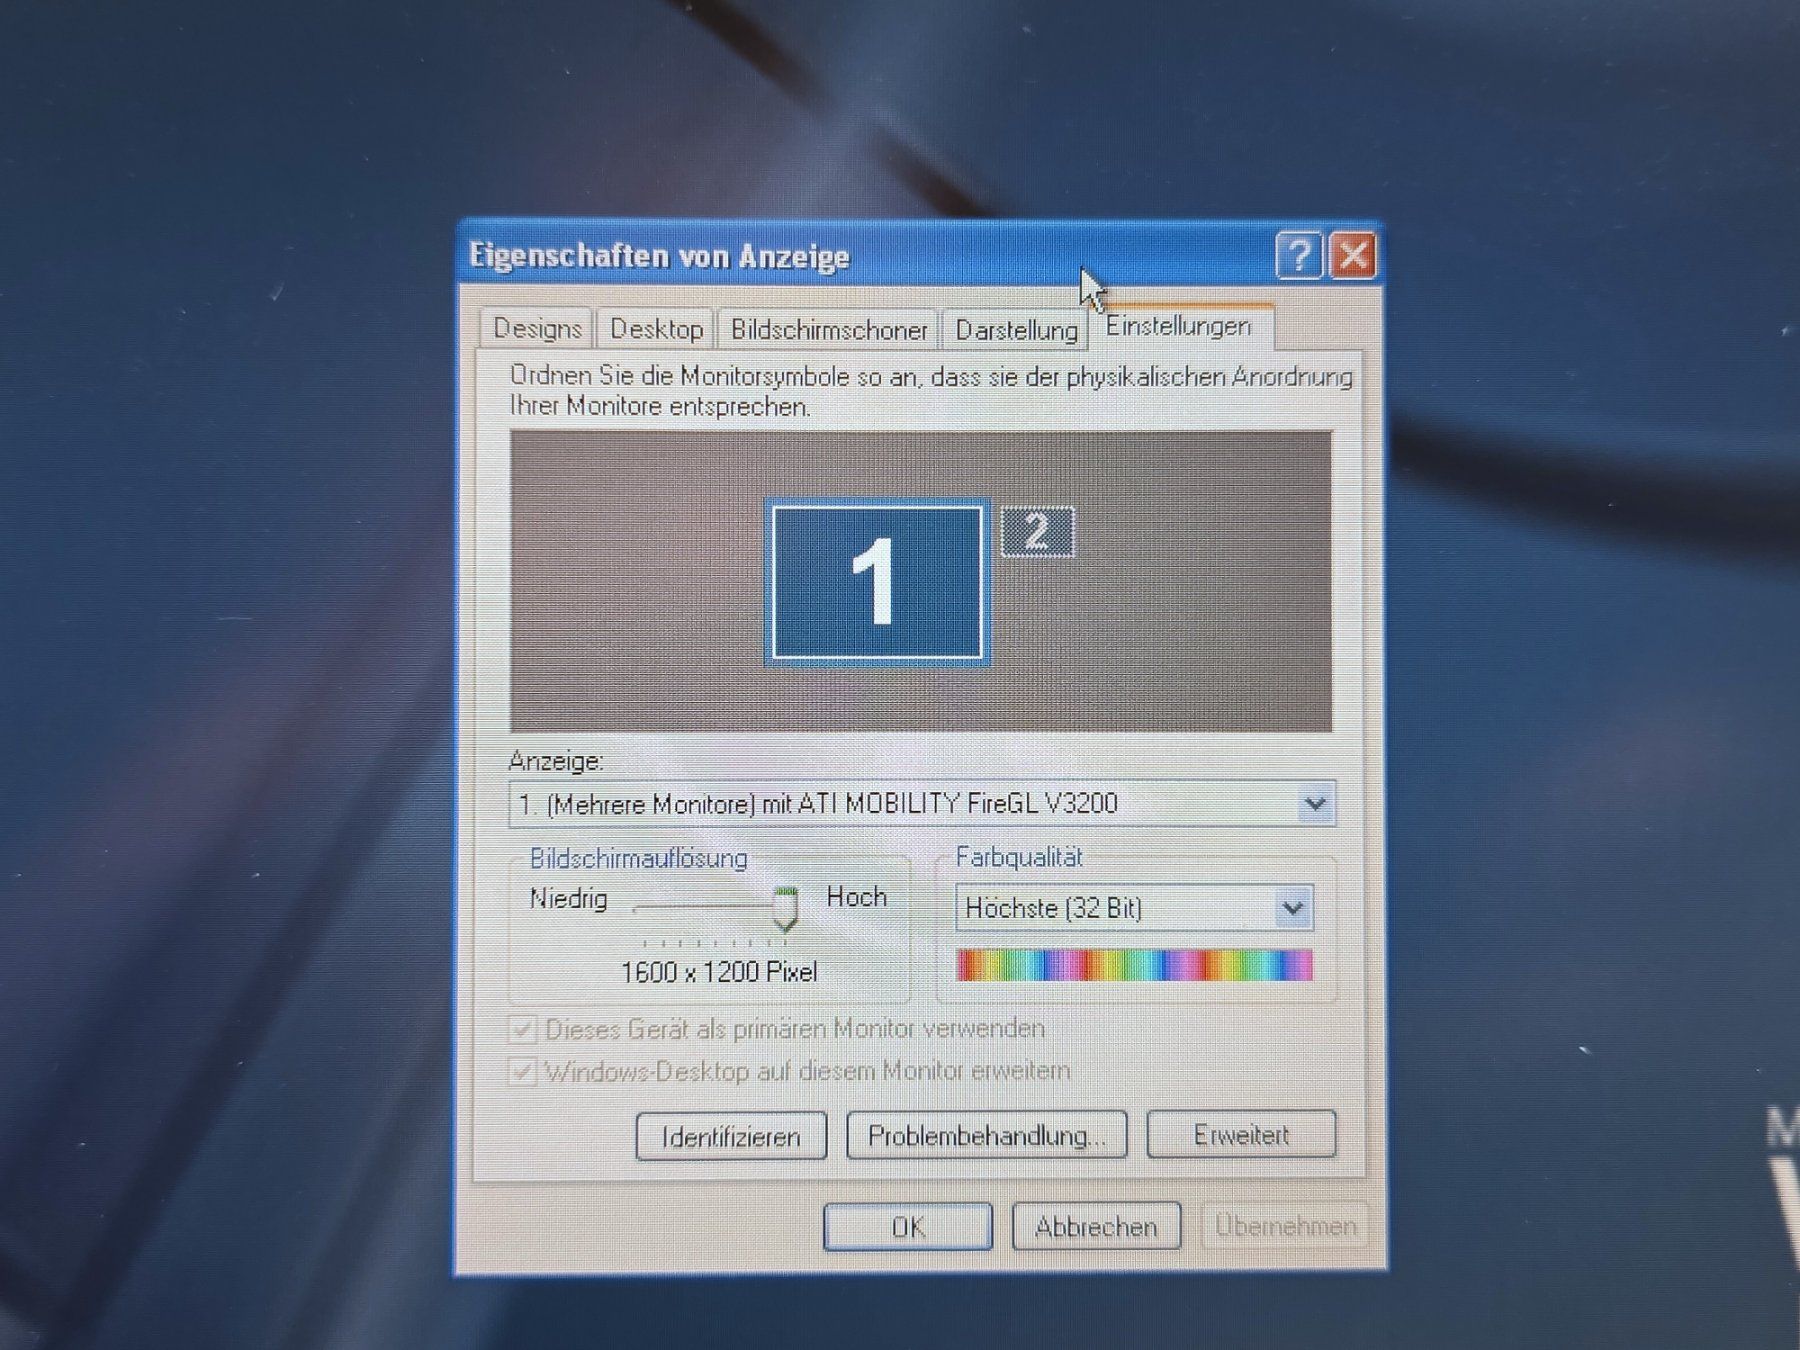Click the 'Hoch' slider label
1800x1350 pixels.
tap(857, 897)
